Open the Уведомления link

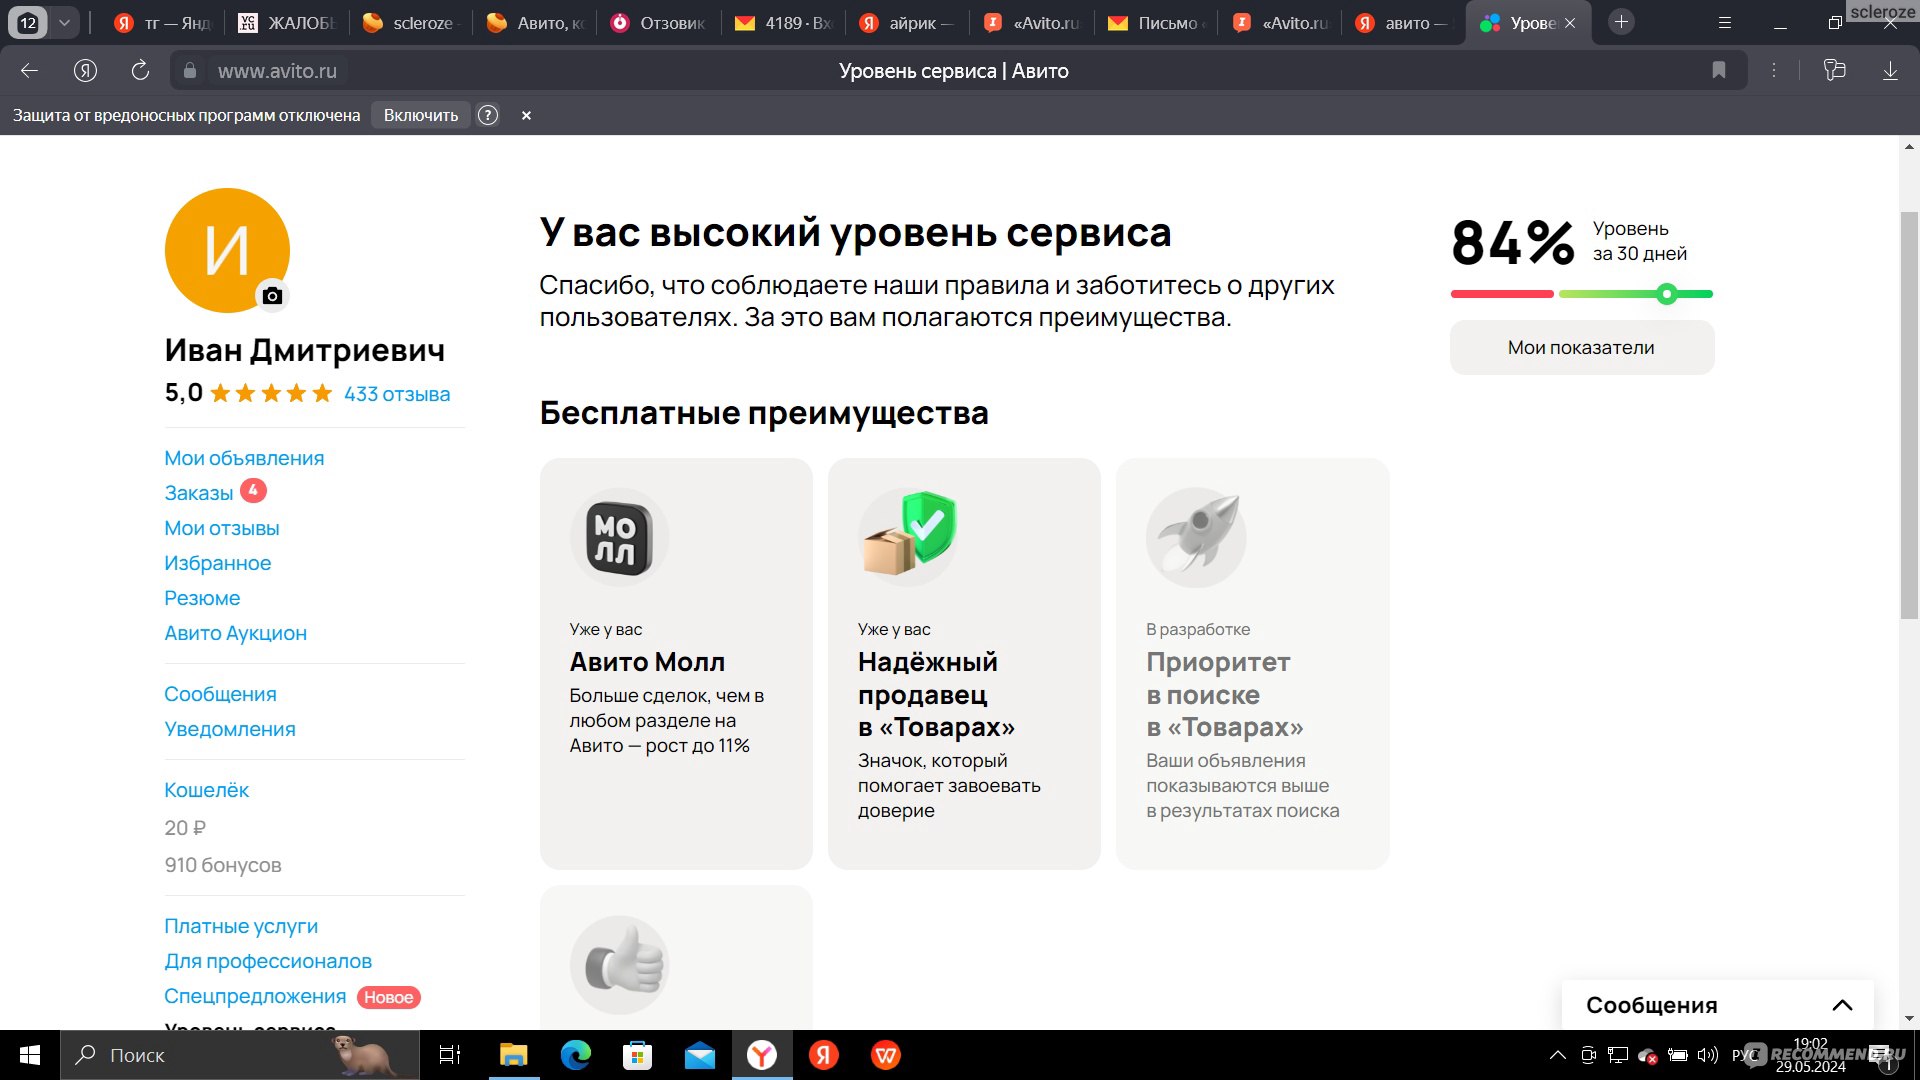click(x=230, y=729)
